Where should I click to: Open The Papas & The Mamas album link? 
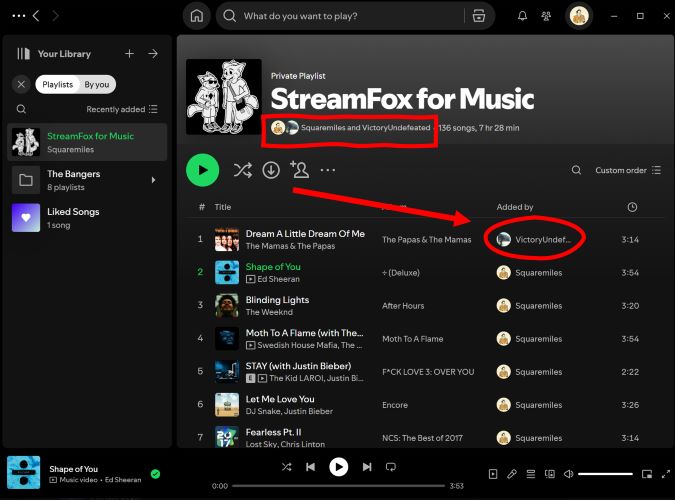tap(427, 240)
